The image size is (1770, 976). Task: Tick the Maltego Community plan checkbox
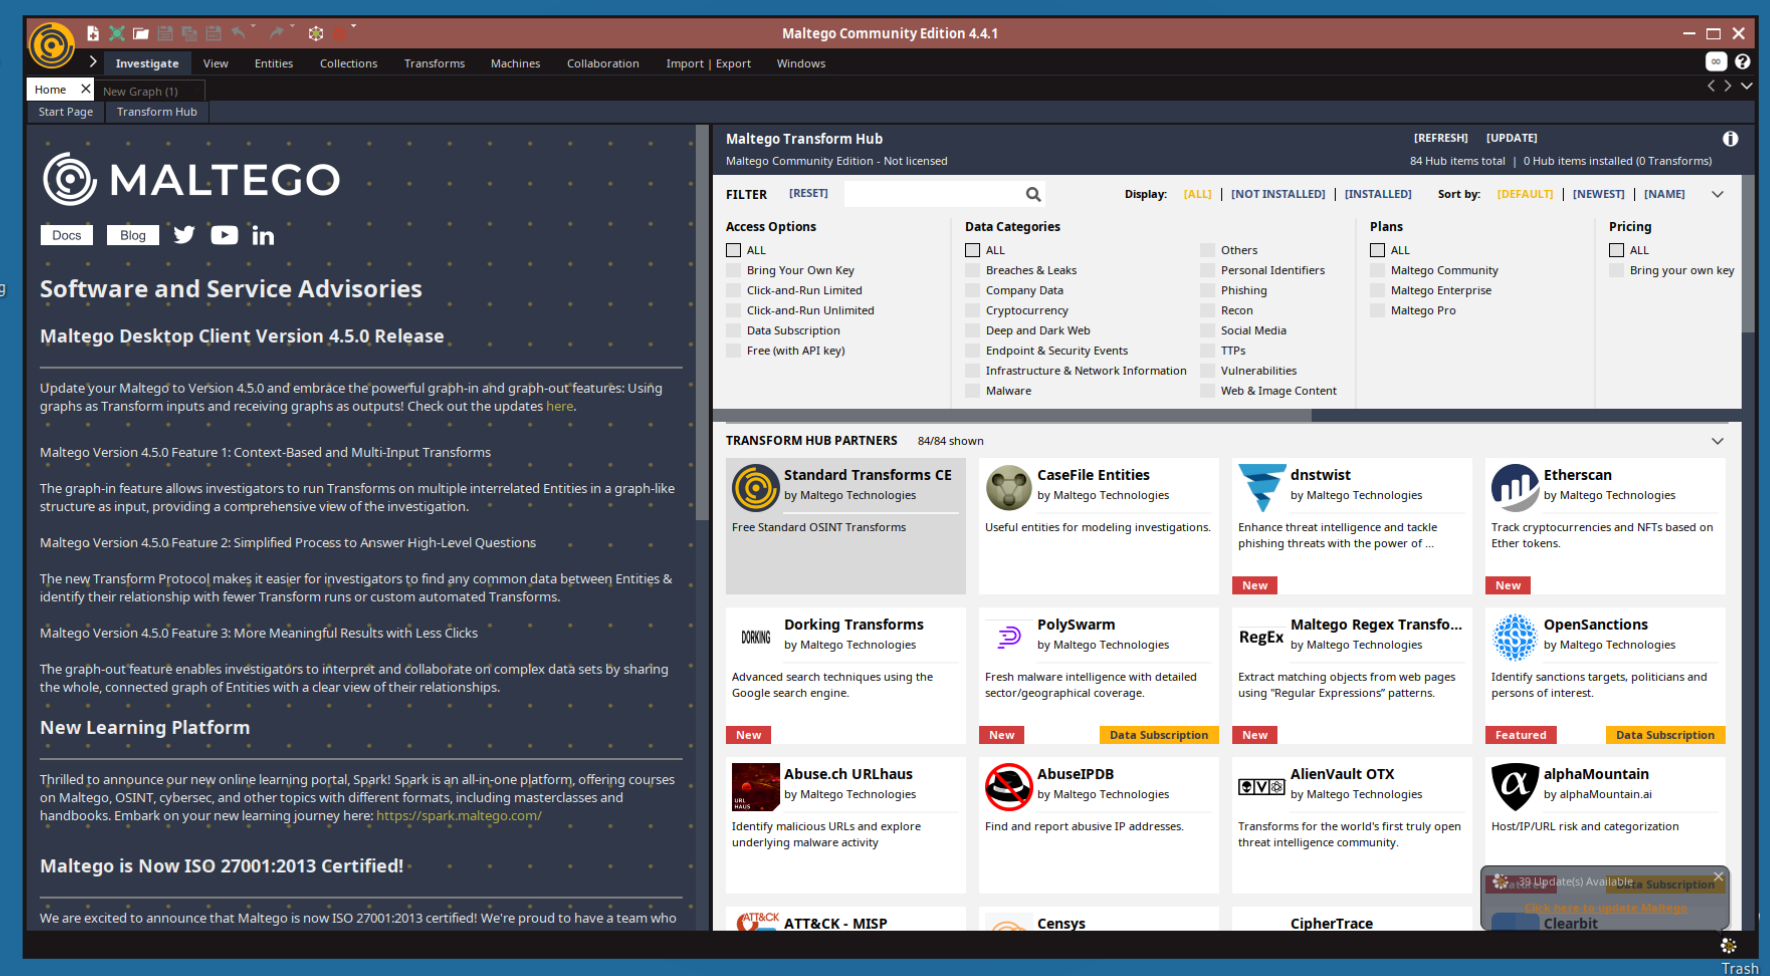coord(1377,270)
